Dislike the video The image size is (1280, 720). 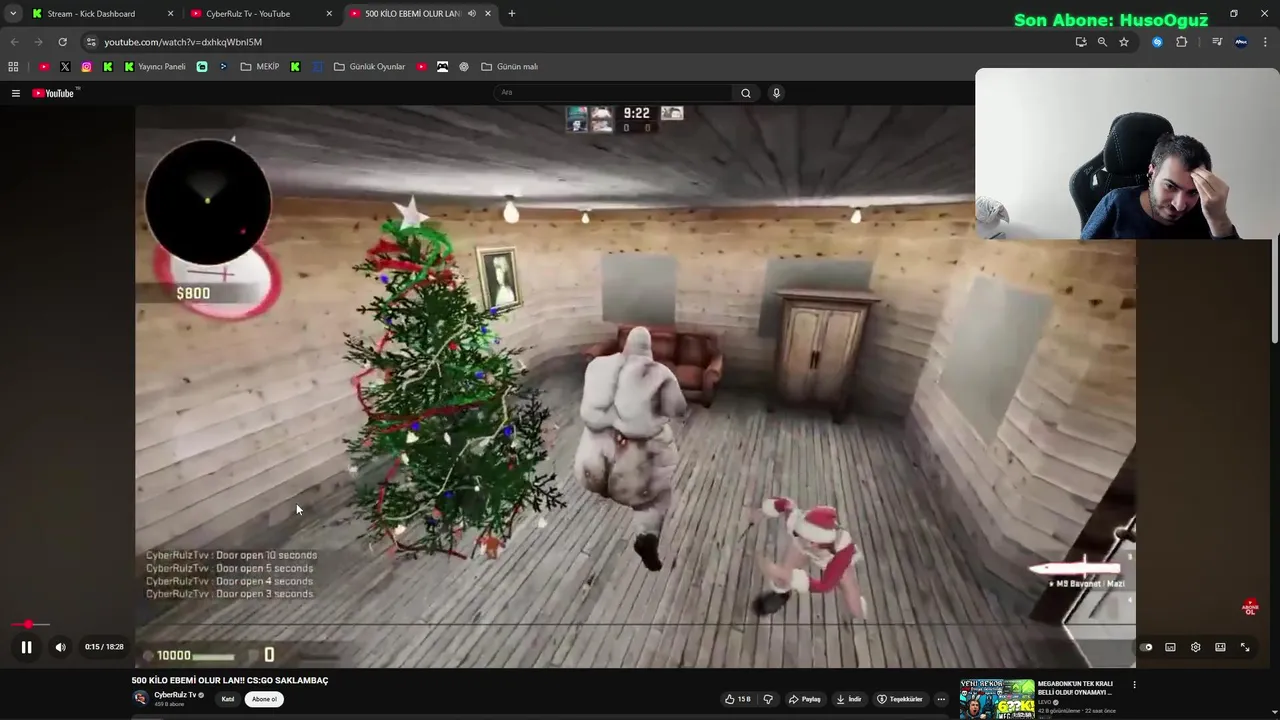[x=768, y=699]
